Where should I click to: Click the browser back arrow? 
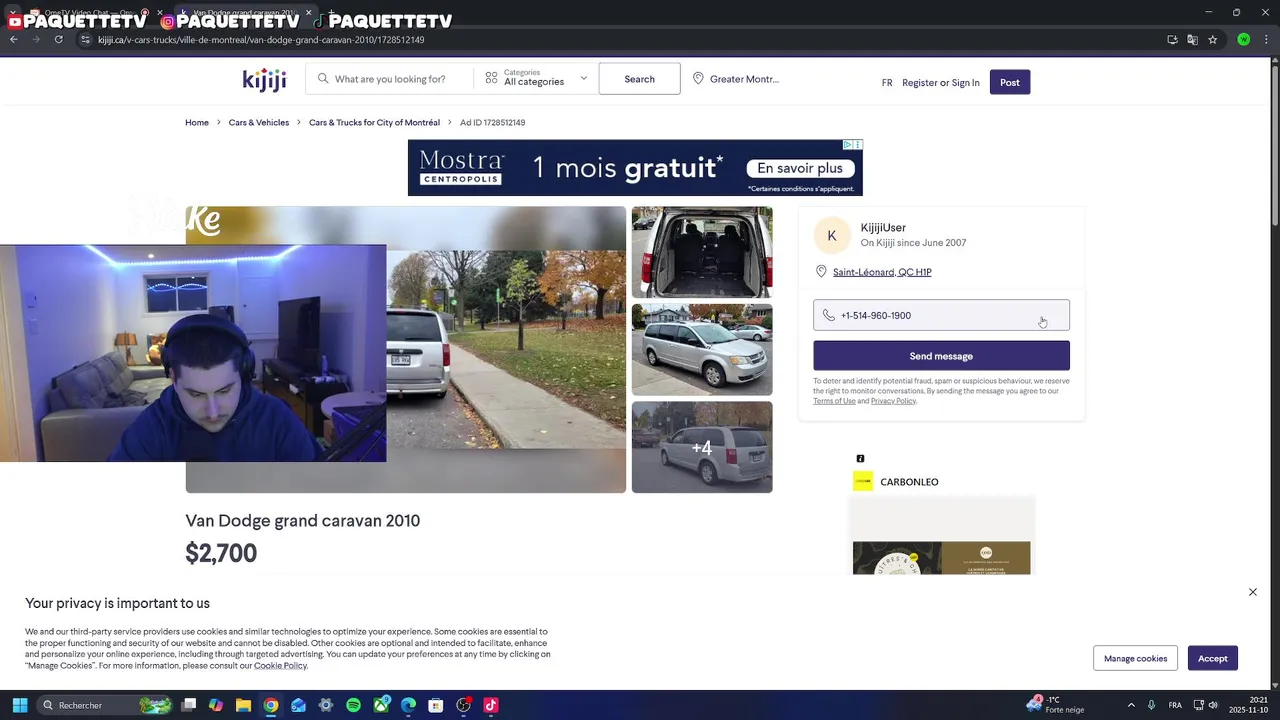pyautogui.click(x=13, y=39)
